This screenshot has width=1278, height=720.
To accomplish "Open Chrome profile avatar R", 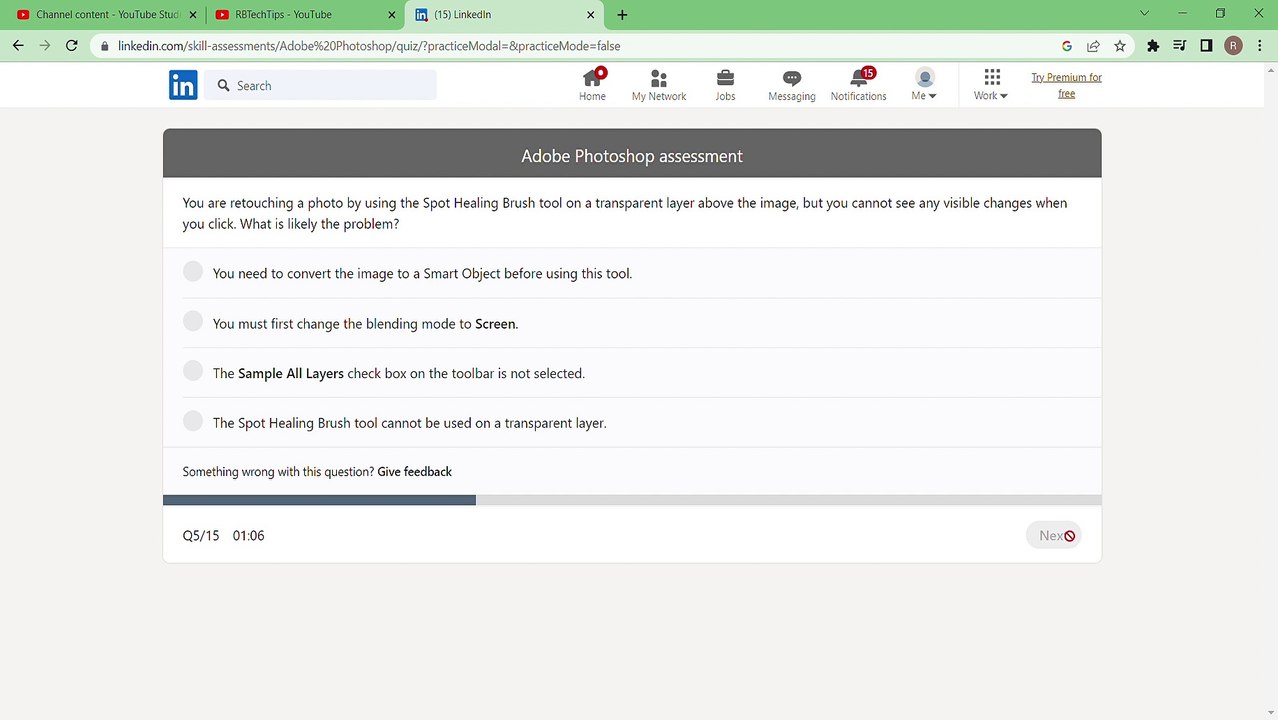I will (1234, 45).
